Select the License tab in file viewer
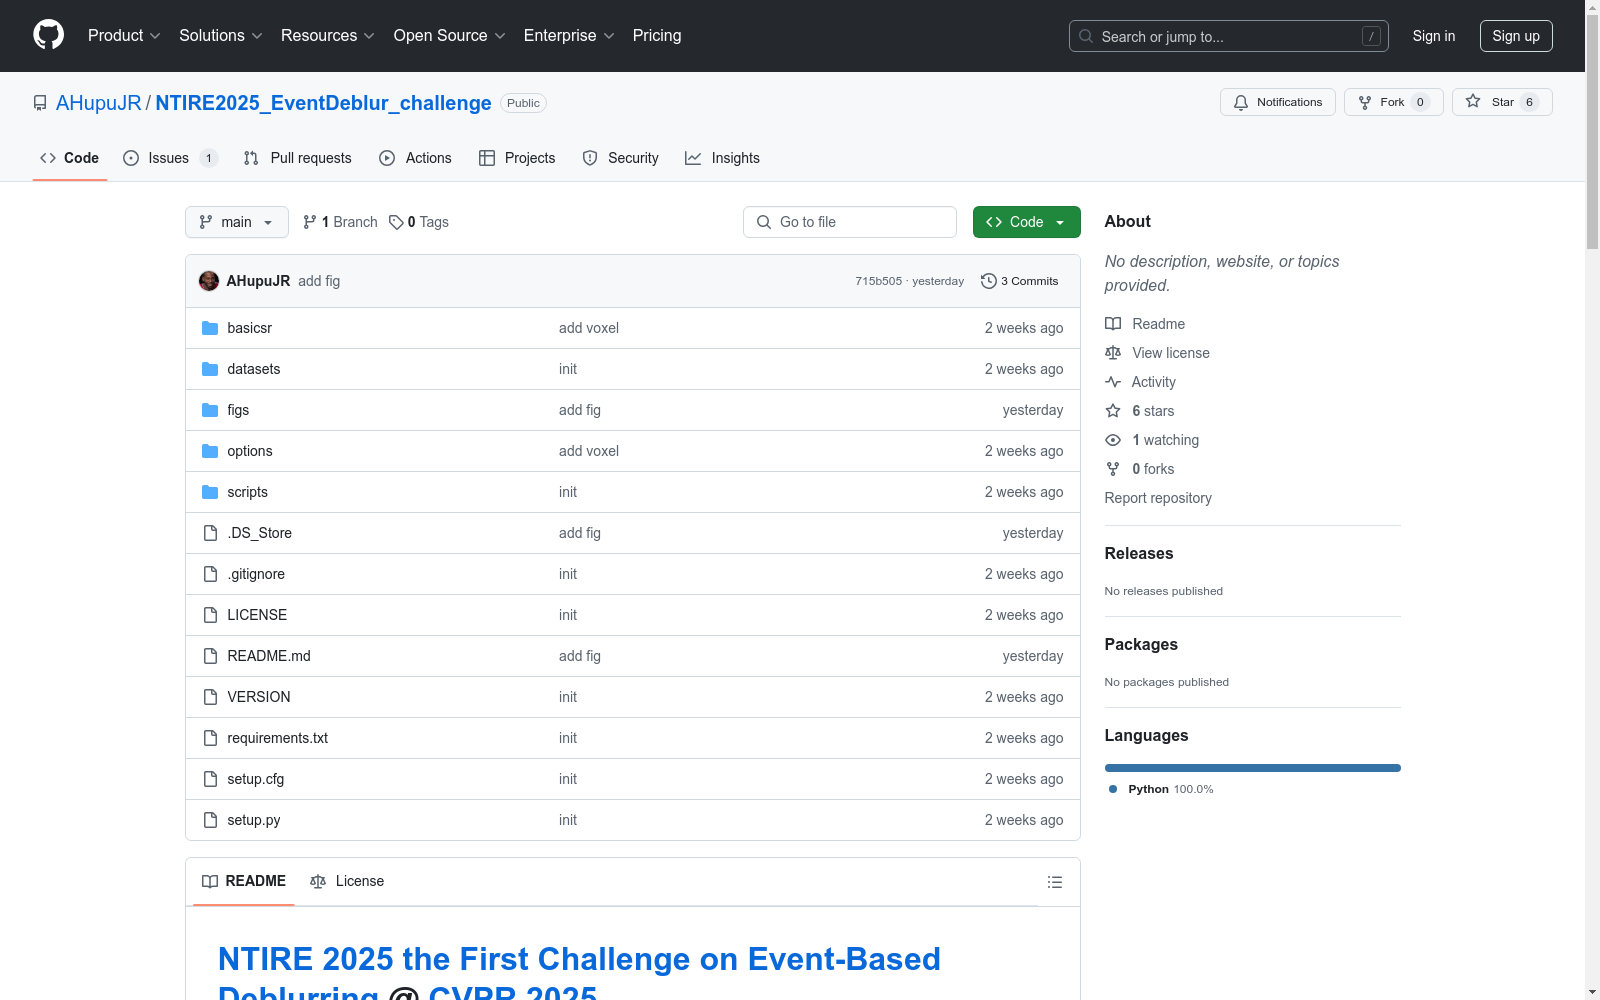1600x1000 pixels. click(347, 881)
